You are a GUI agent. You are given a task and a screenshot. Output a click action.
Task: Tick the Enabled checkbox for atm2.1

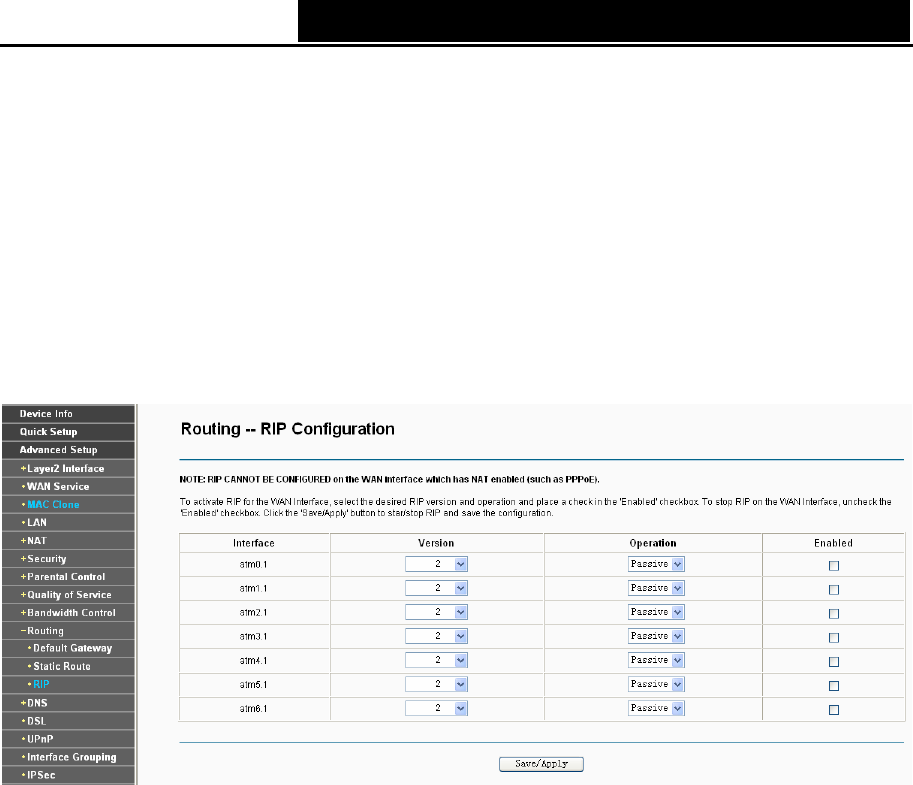click(x=834, y=613)
